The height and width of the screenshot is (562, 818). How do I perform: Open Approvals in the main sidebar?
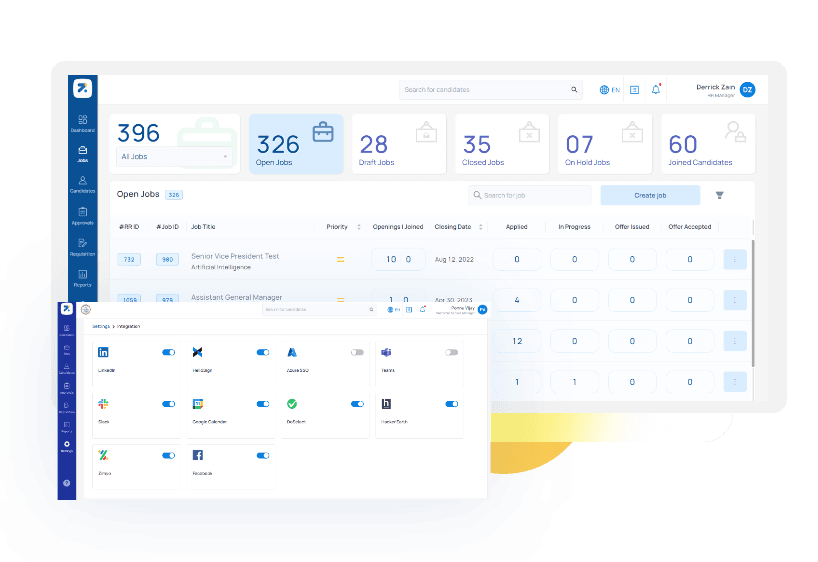click(83, 215)
